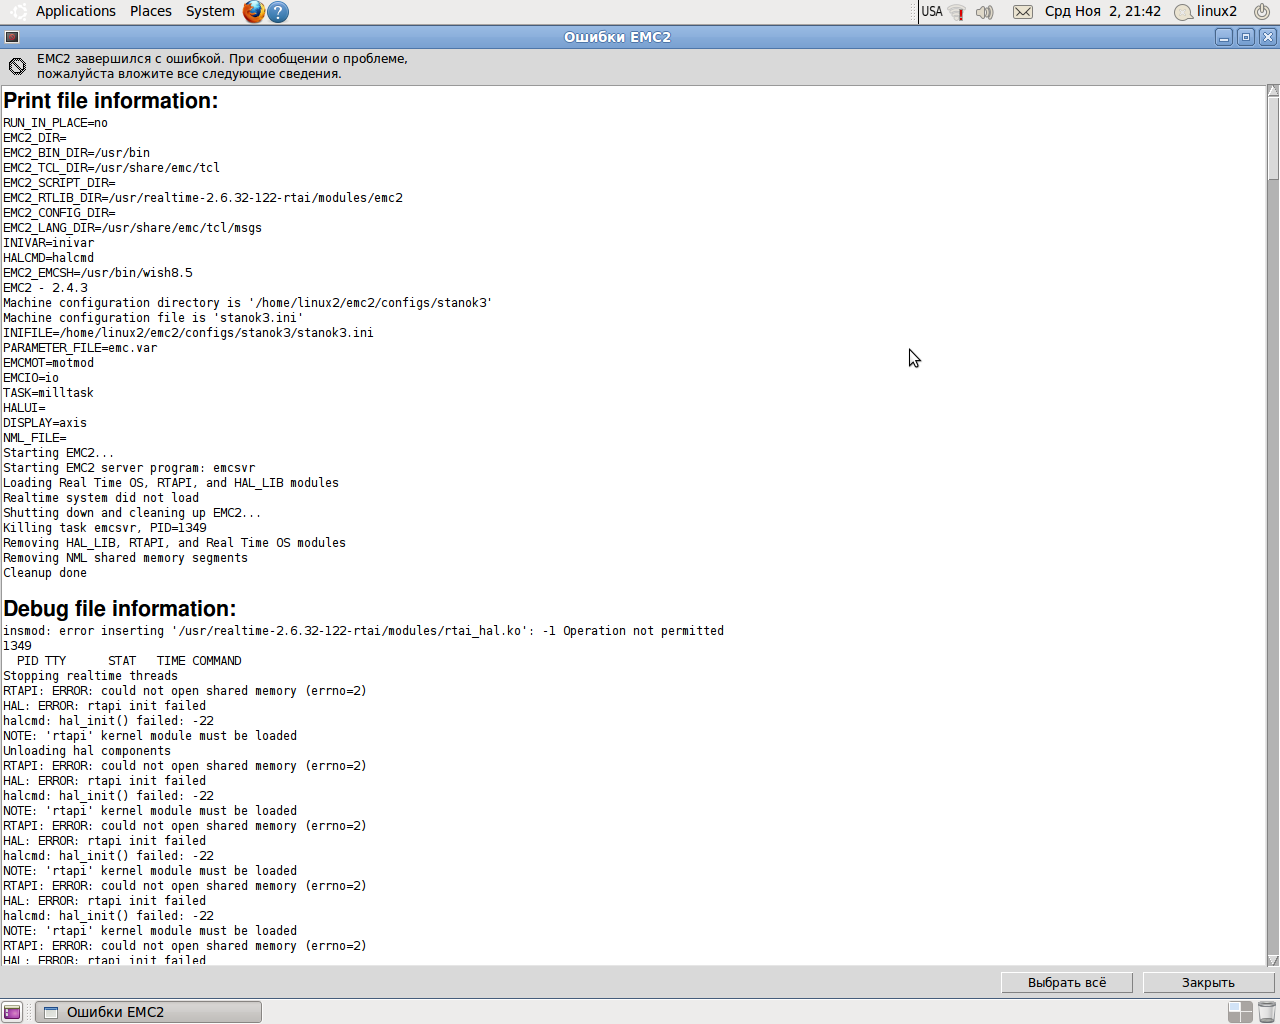Open the System menu
This screenshot has height=1024, width=1280.
tap(210, 11)
